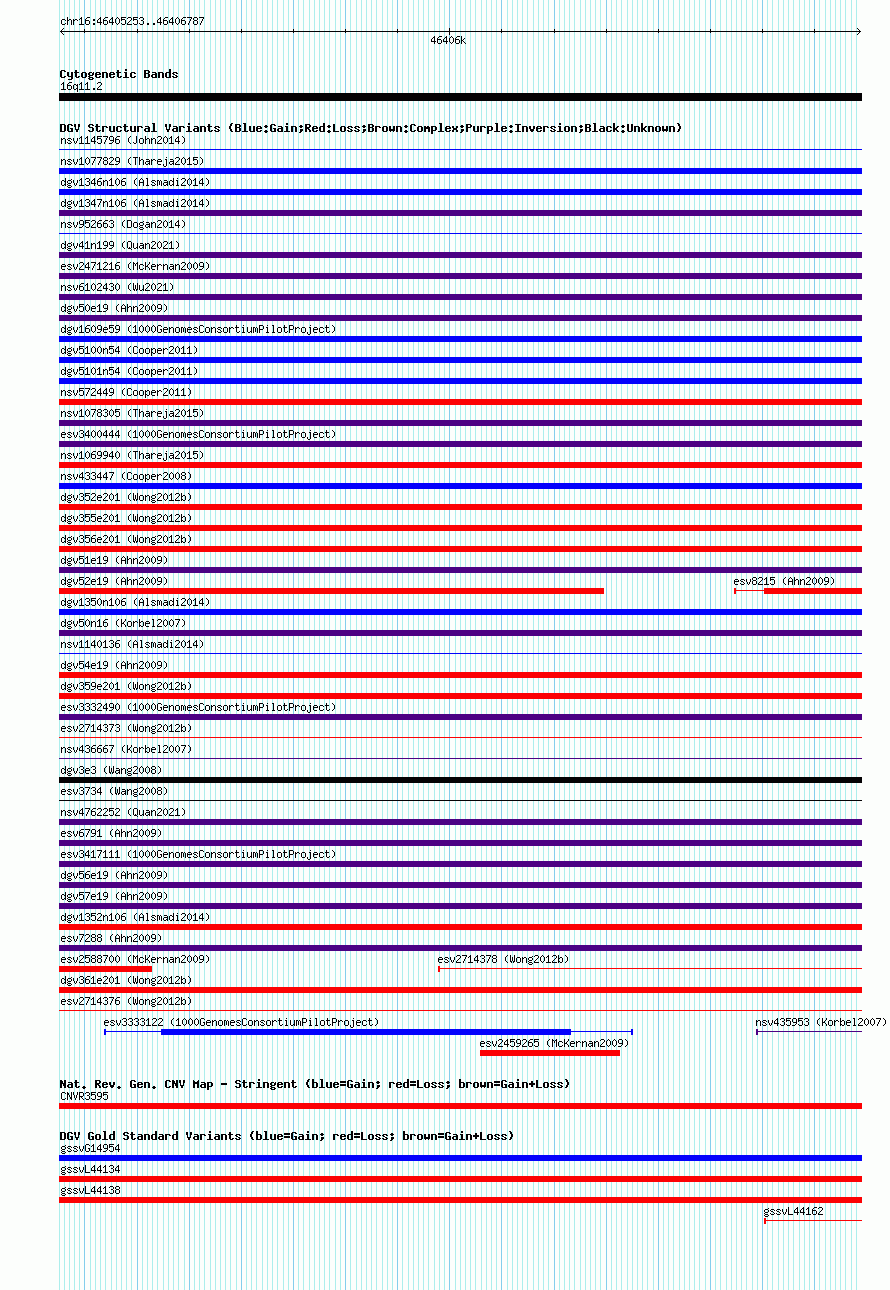Select the nsv6102430 (Wu2021) label

click(117, 287)
